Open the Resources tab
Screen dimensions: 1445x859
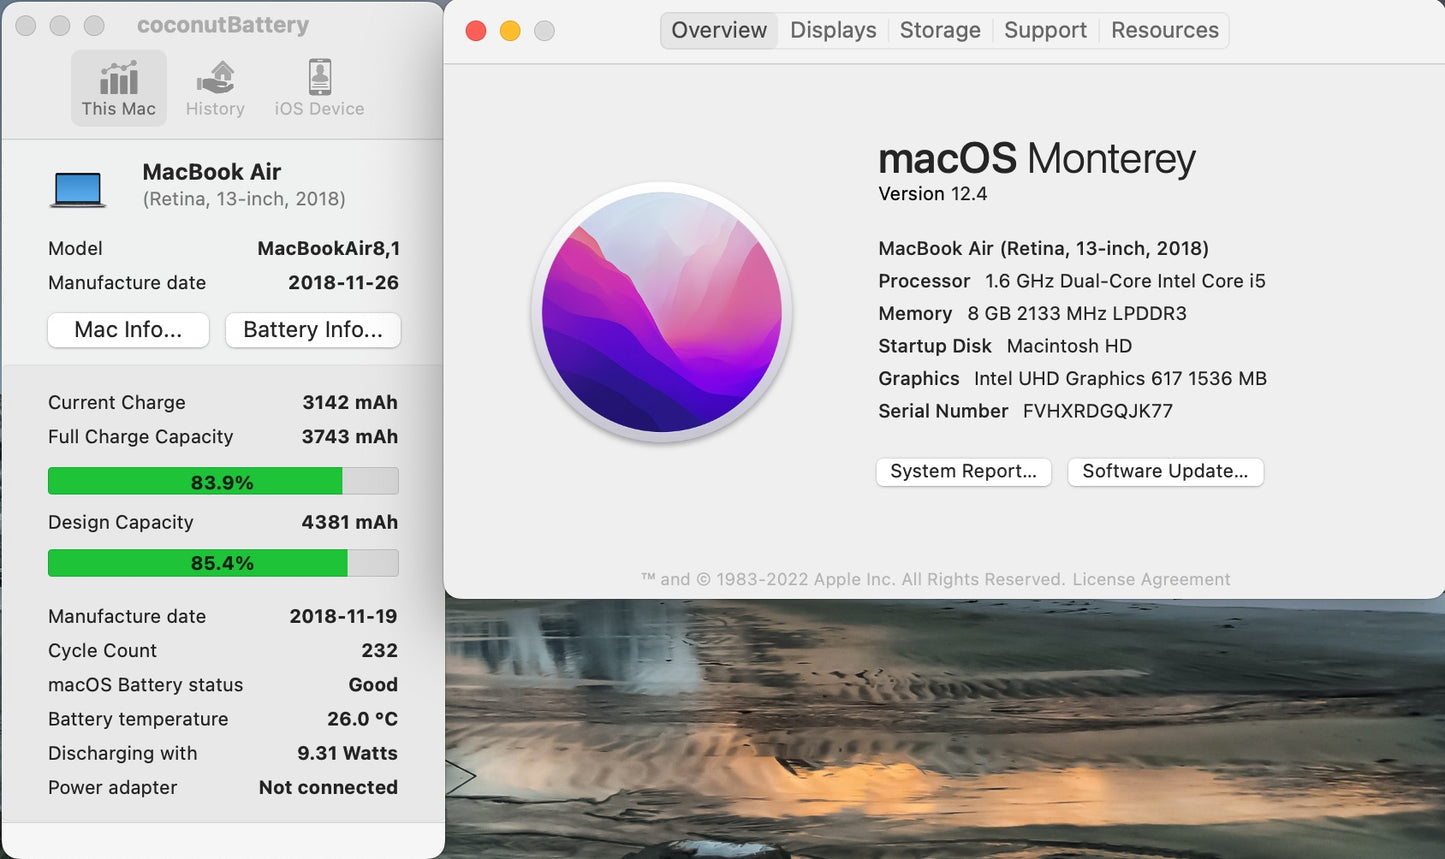[1163, 30]
